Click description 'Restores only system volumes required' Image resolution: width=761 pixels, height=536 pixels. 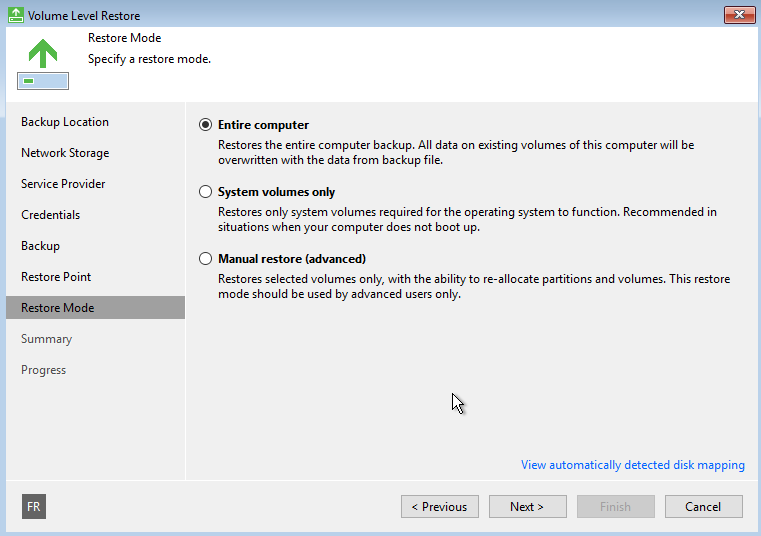click(467, 219)
